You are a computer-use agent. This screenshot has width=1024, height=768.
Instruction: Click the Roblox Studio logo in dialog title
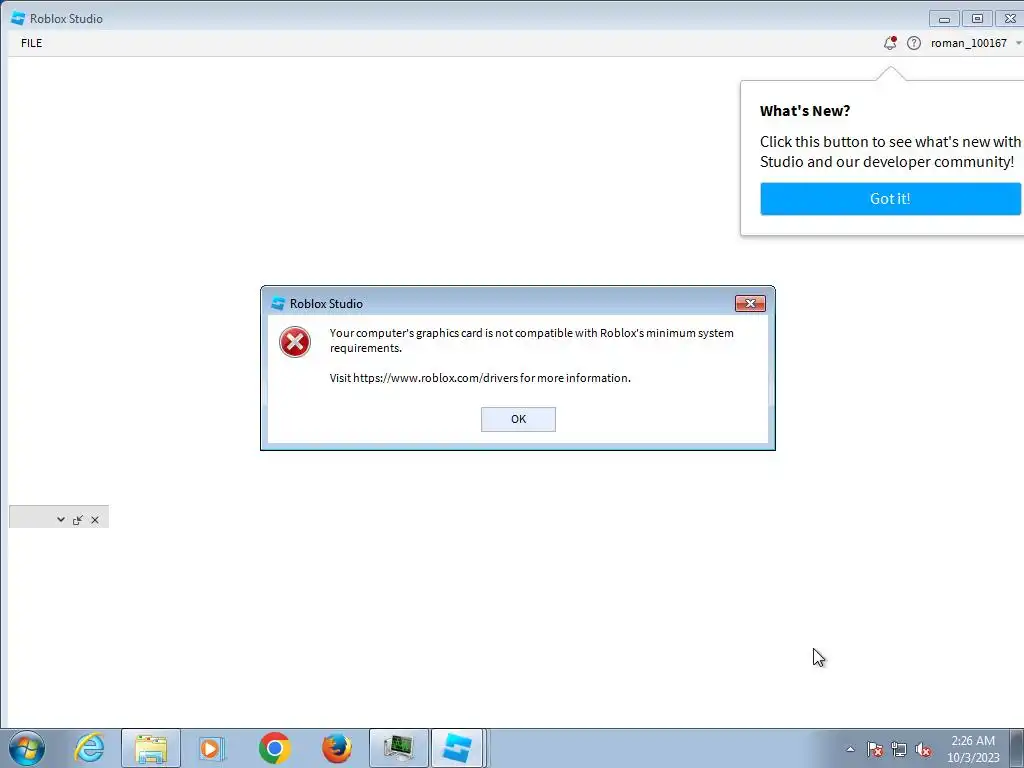(x=278, y=304)
